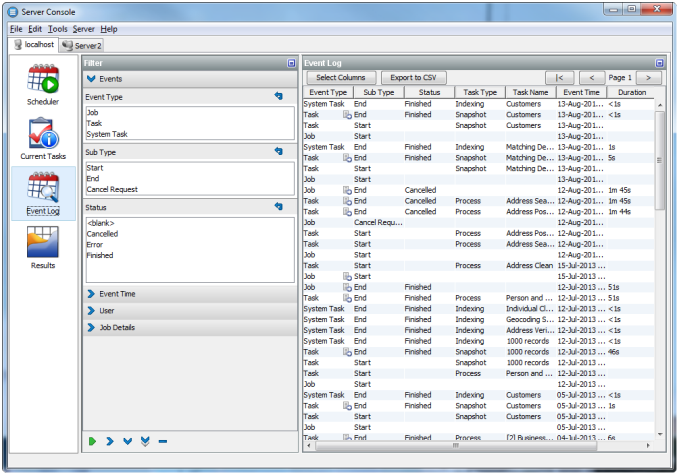Expand the Job Details filter section

coord(91,327)
